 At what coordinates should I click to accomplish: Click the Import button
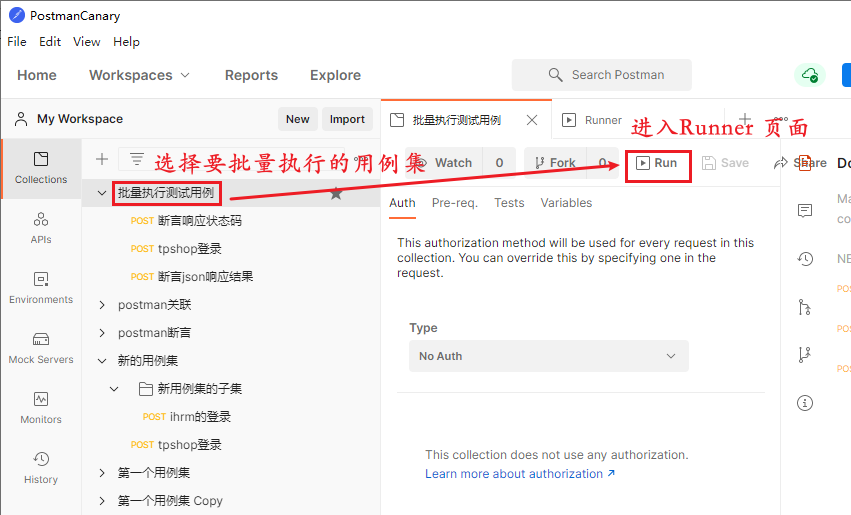click(x=347, y=119)
